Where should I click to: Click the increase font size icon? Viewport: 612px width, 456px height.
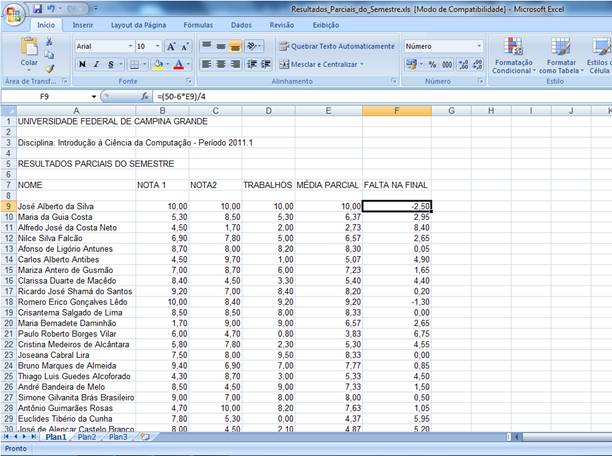click(x=171, y=46)
